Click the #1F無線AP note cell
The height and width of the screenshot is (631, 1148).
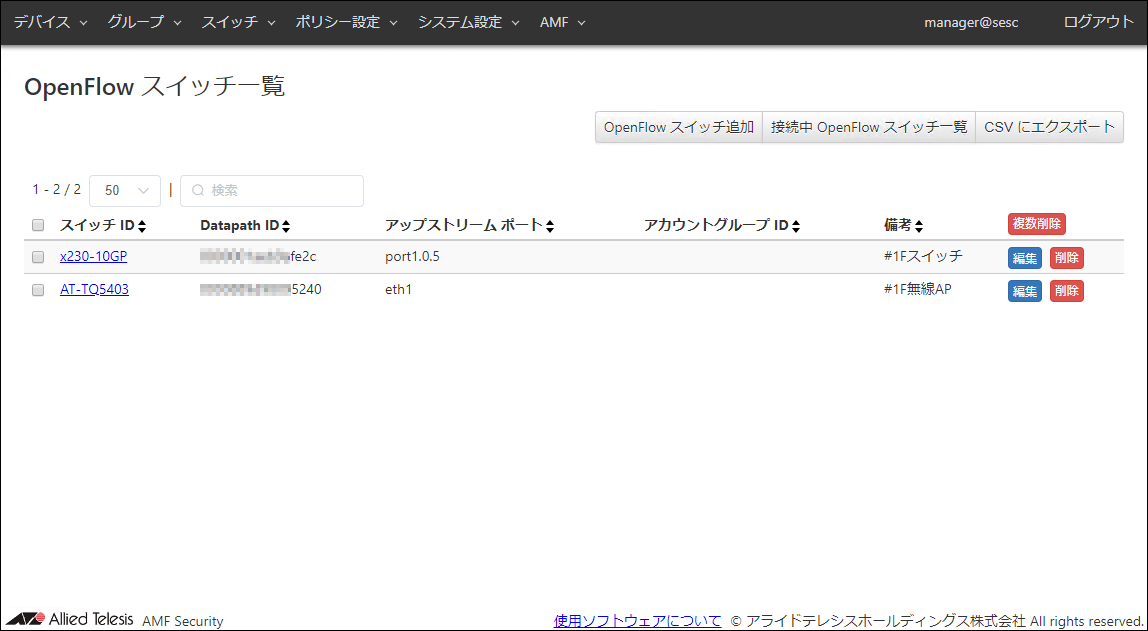tap(918, 289)
